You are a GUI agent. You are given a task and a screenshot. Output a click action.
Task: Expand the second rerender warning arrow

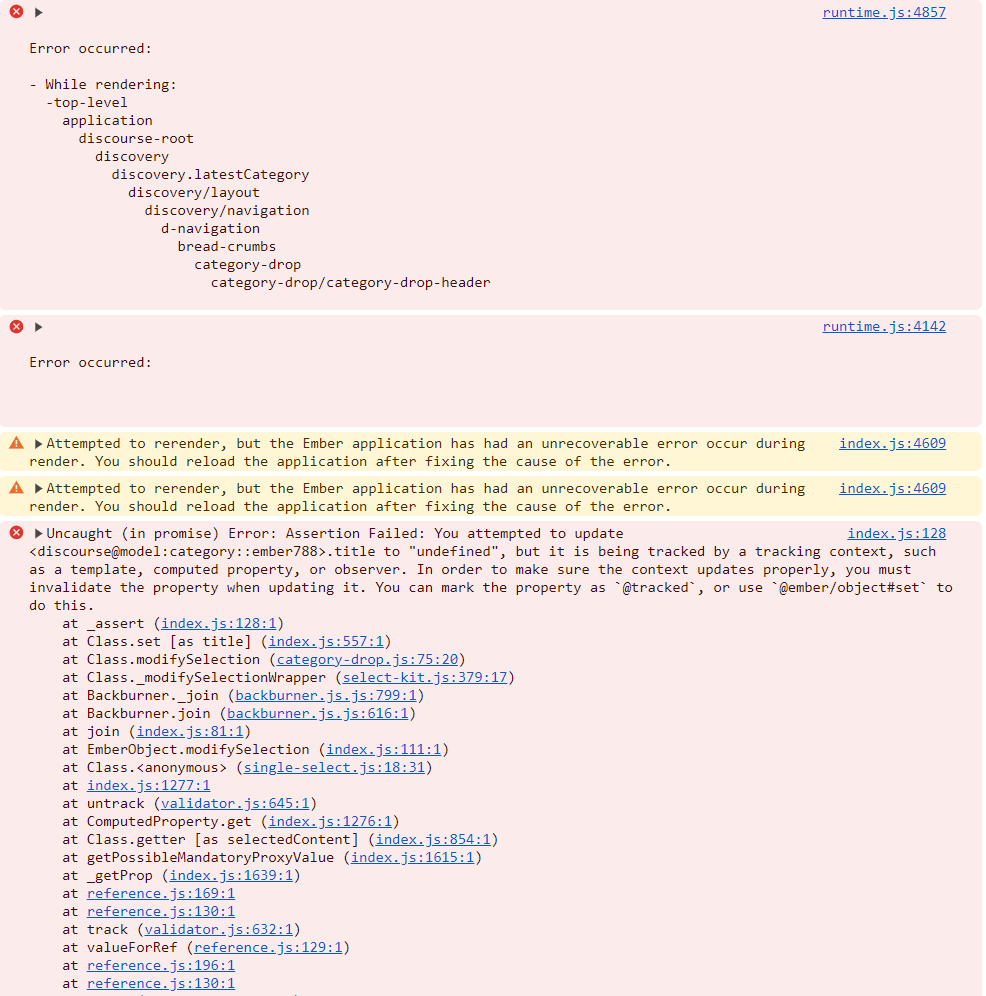[38, 488]
